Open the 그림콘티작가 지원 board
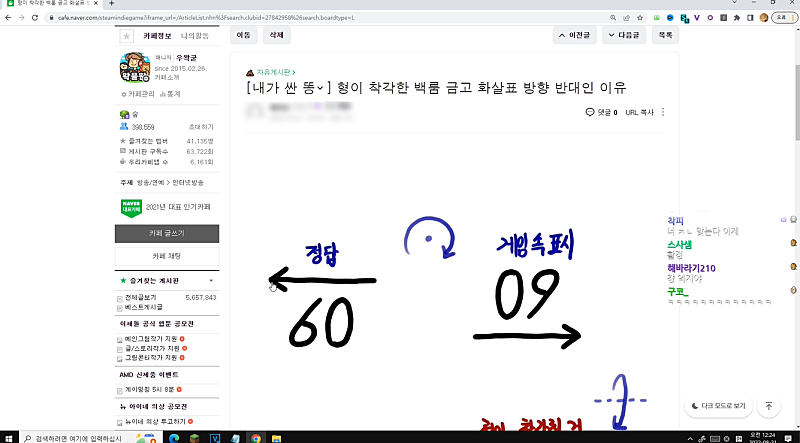Image resolution: width=800 pixels, height=443 pixels. 151,358
